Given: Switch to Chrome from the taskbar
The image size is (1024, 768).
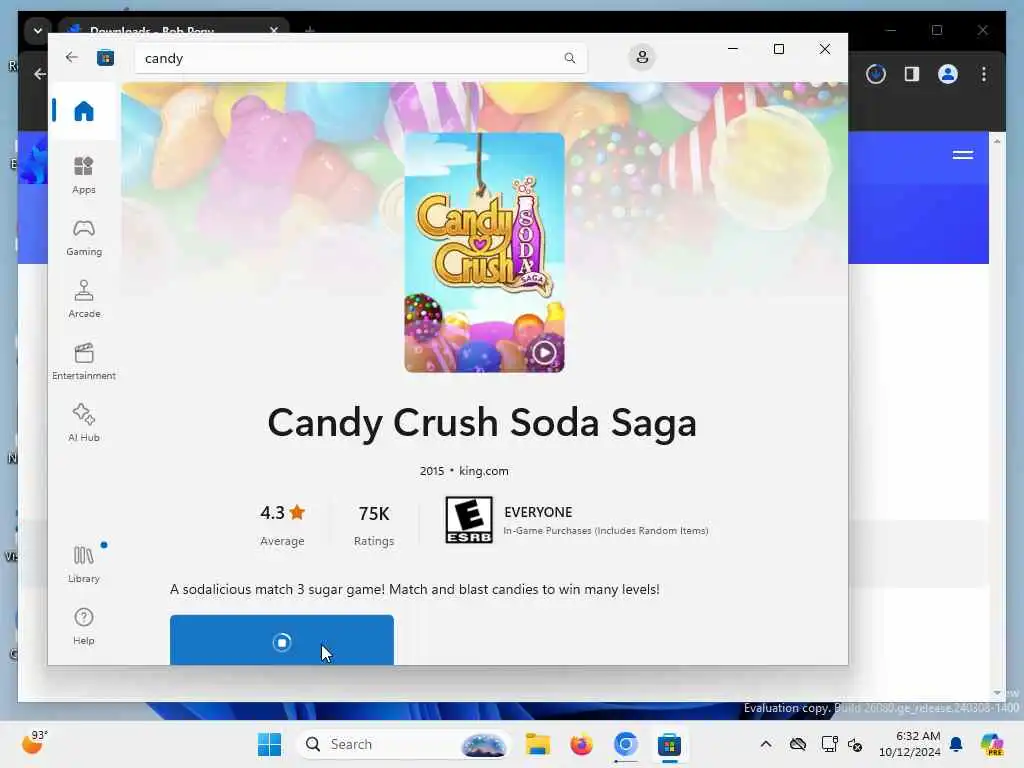Looking at the screenshot, I should [x=625, y=744].
